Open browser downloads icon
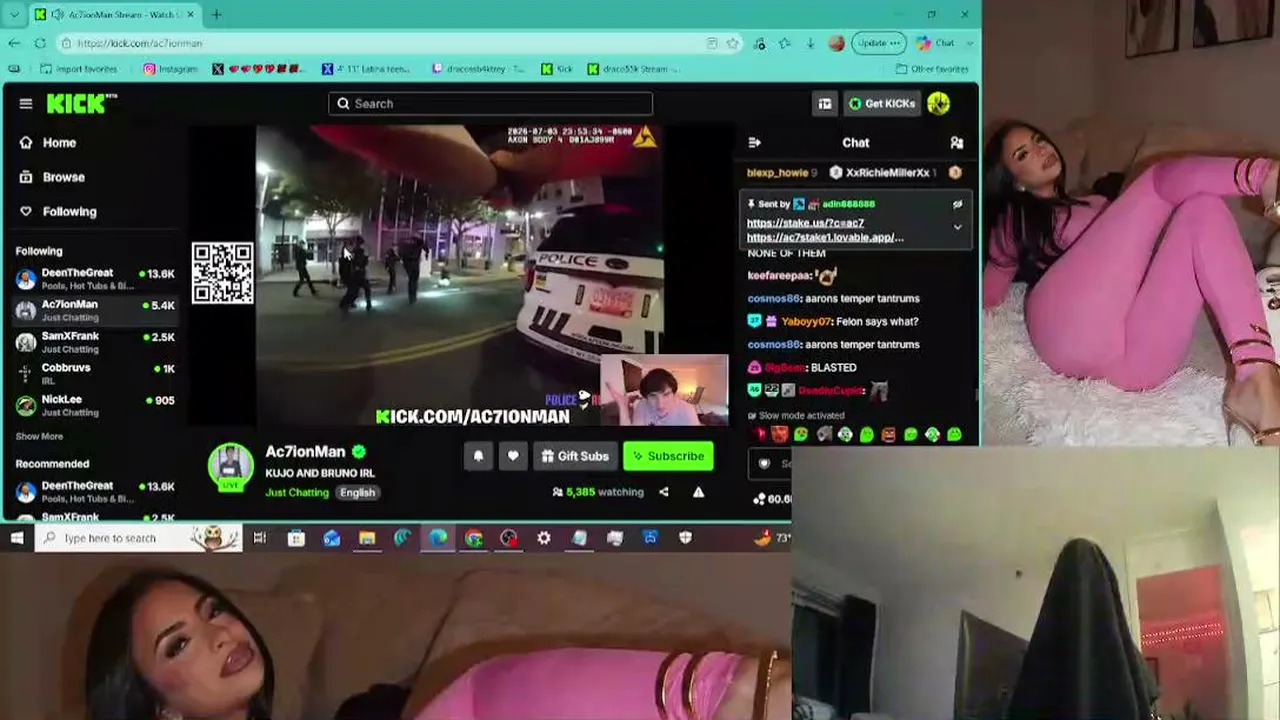The height and width of the screenshot is (720, 1280). tap(810, 43)
